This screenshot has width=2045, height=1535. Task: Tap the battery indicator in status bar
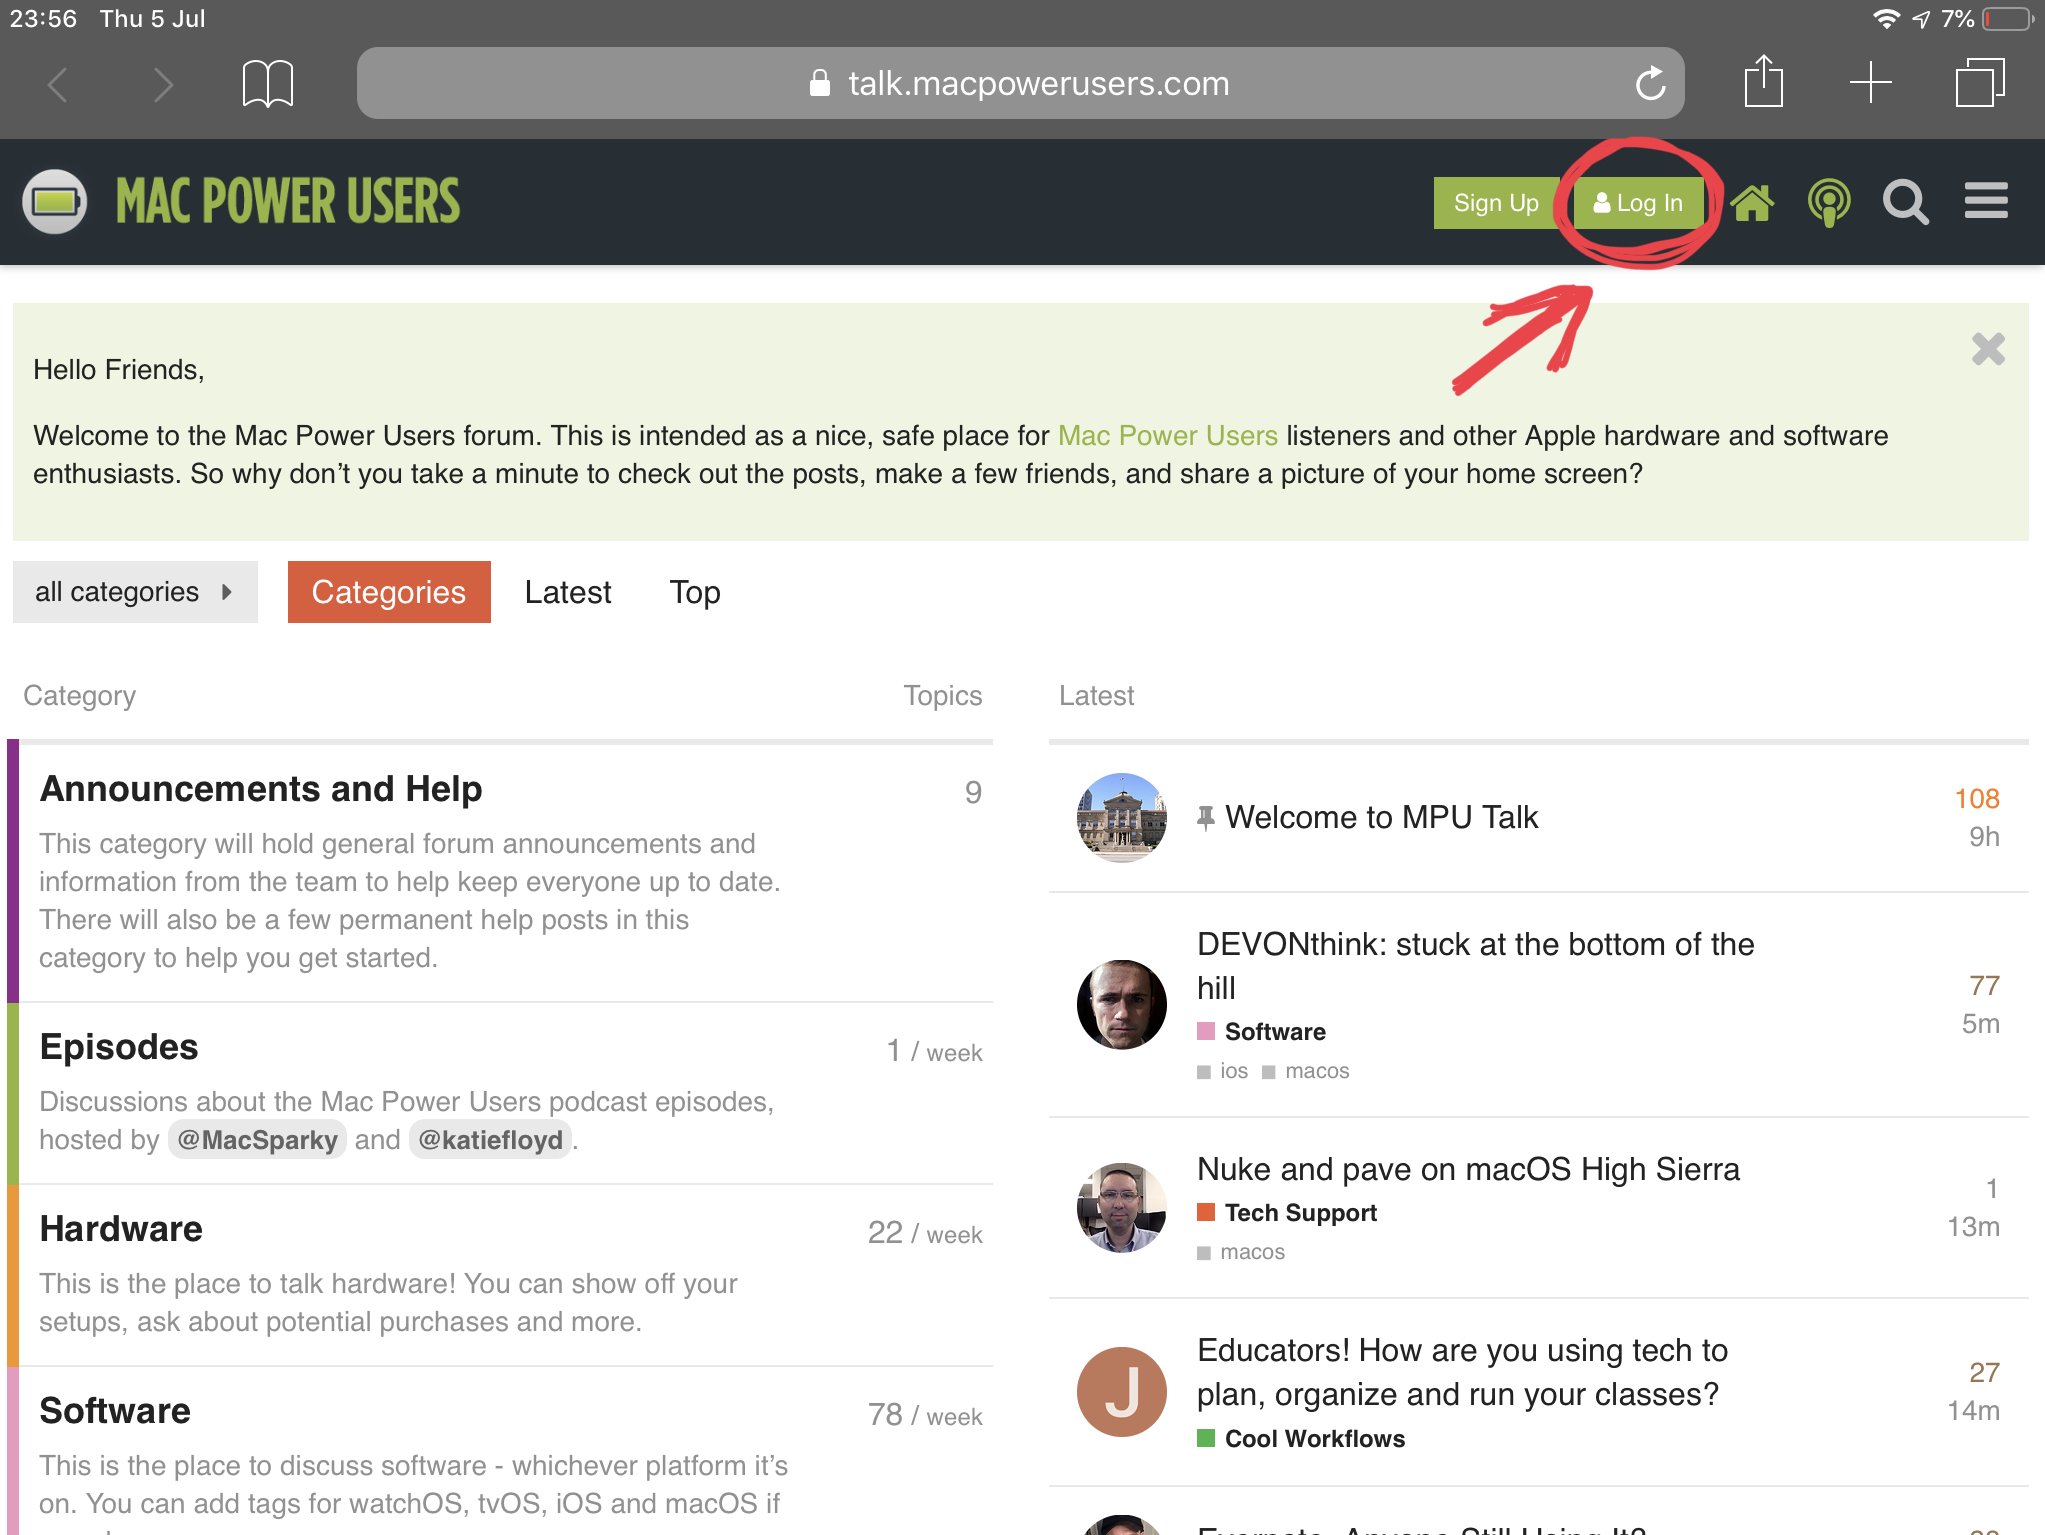tap(2009, 19)
